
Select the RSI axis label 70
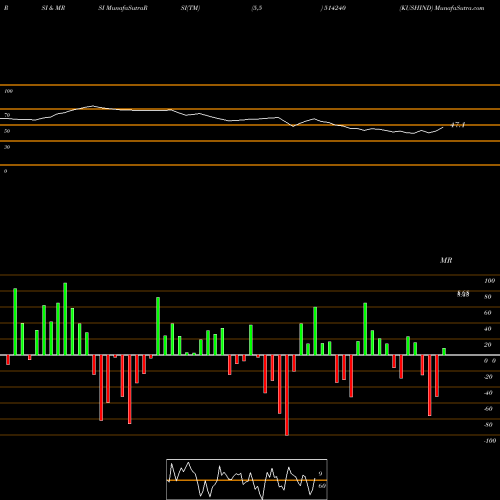pos(7,115)
